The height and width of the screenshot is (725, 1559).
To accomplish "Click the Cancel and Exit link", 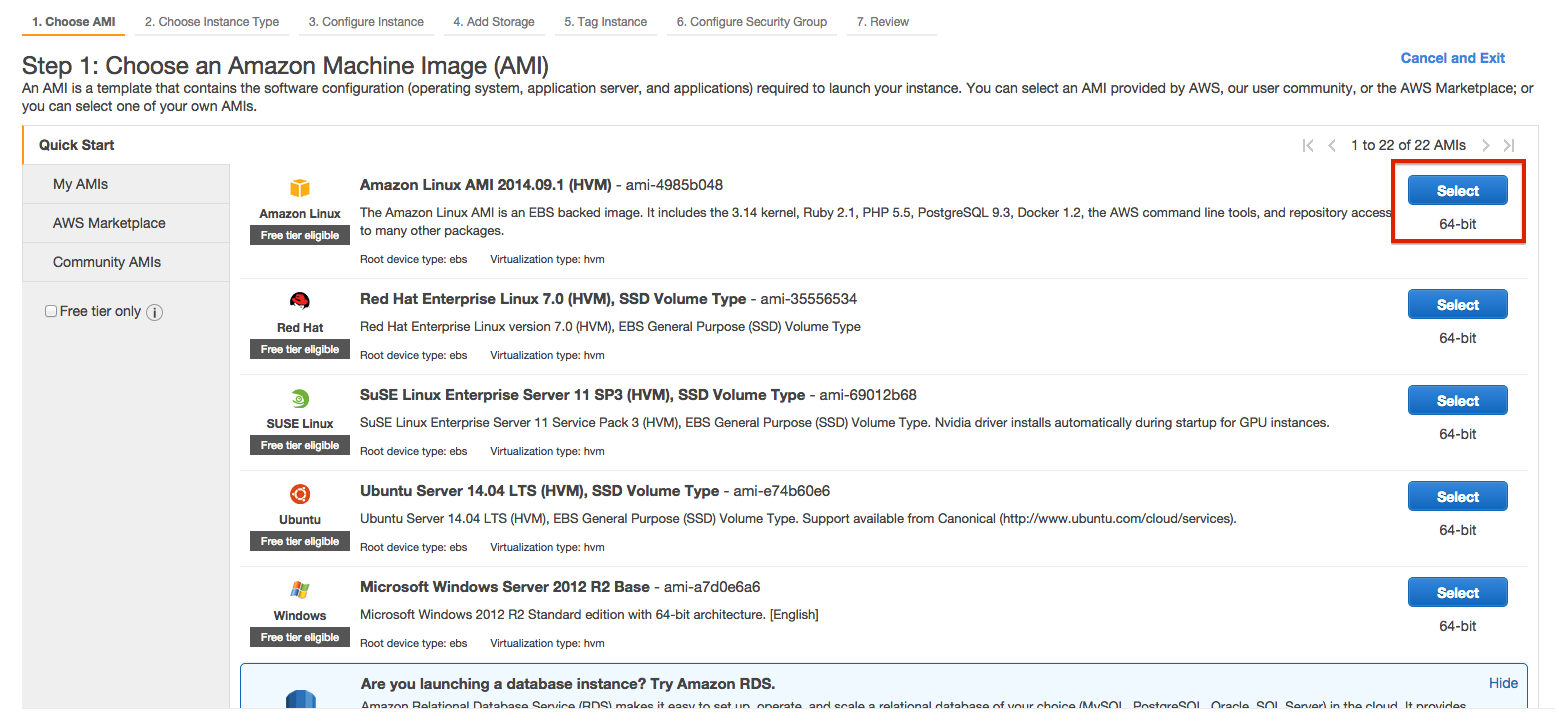I will pyautogui.click(x=1452, y=58).
